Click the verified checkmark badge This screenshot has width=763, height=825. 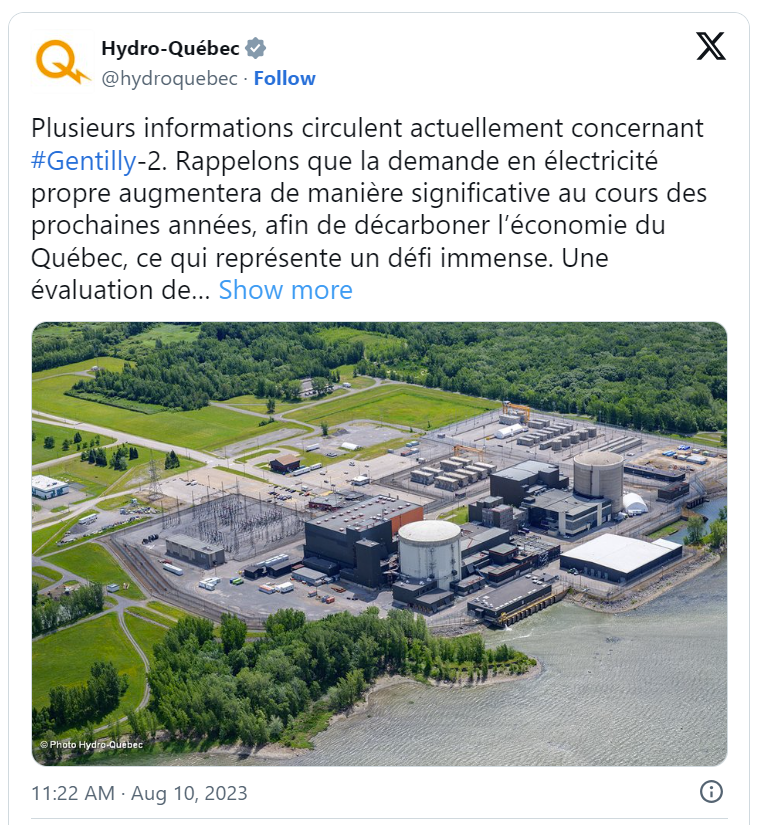pos(256,48)
